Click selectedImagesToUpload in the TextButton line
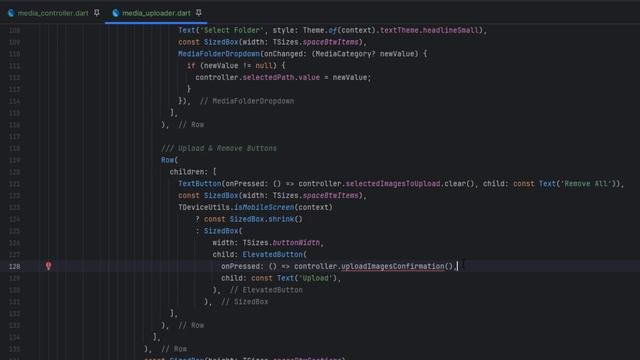The width and height of the screenshot is (640, 360). click(x=393, y=184)
